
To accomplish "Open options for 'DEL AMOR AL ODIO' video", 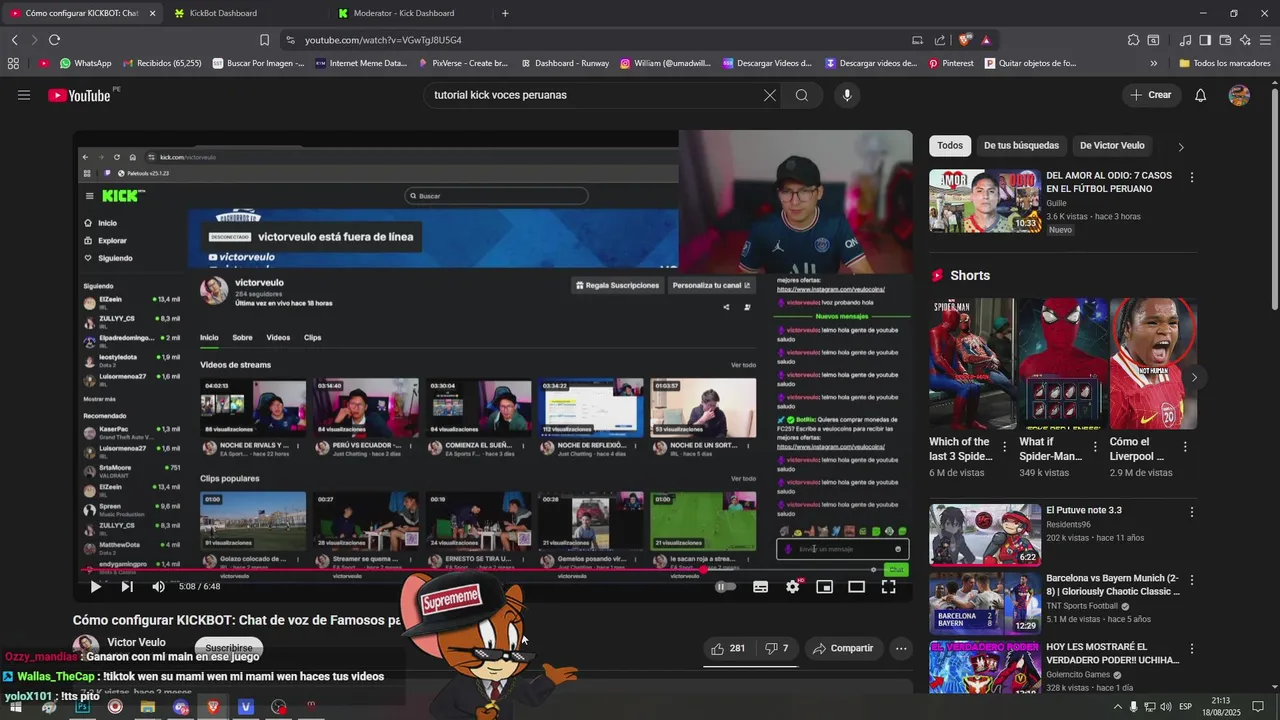I will point(1191,177).
